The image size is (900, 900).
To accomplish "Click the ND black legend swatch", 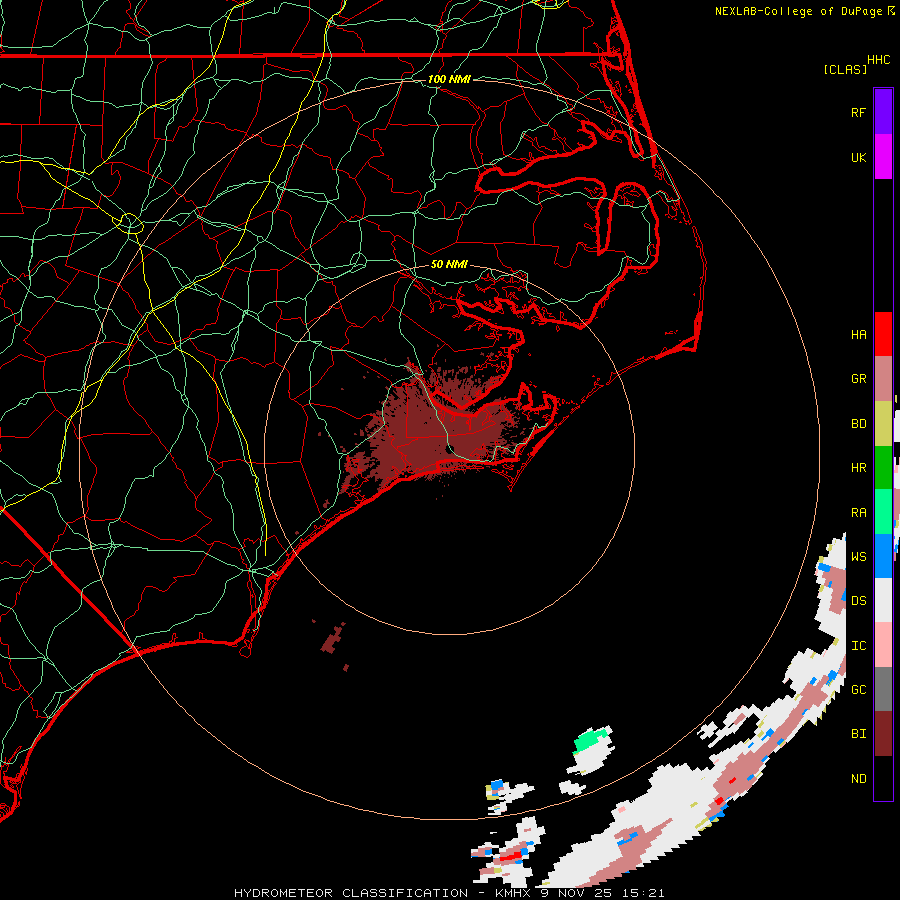I will tap(883, 778).
